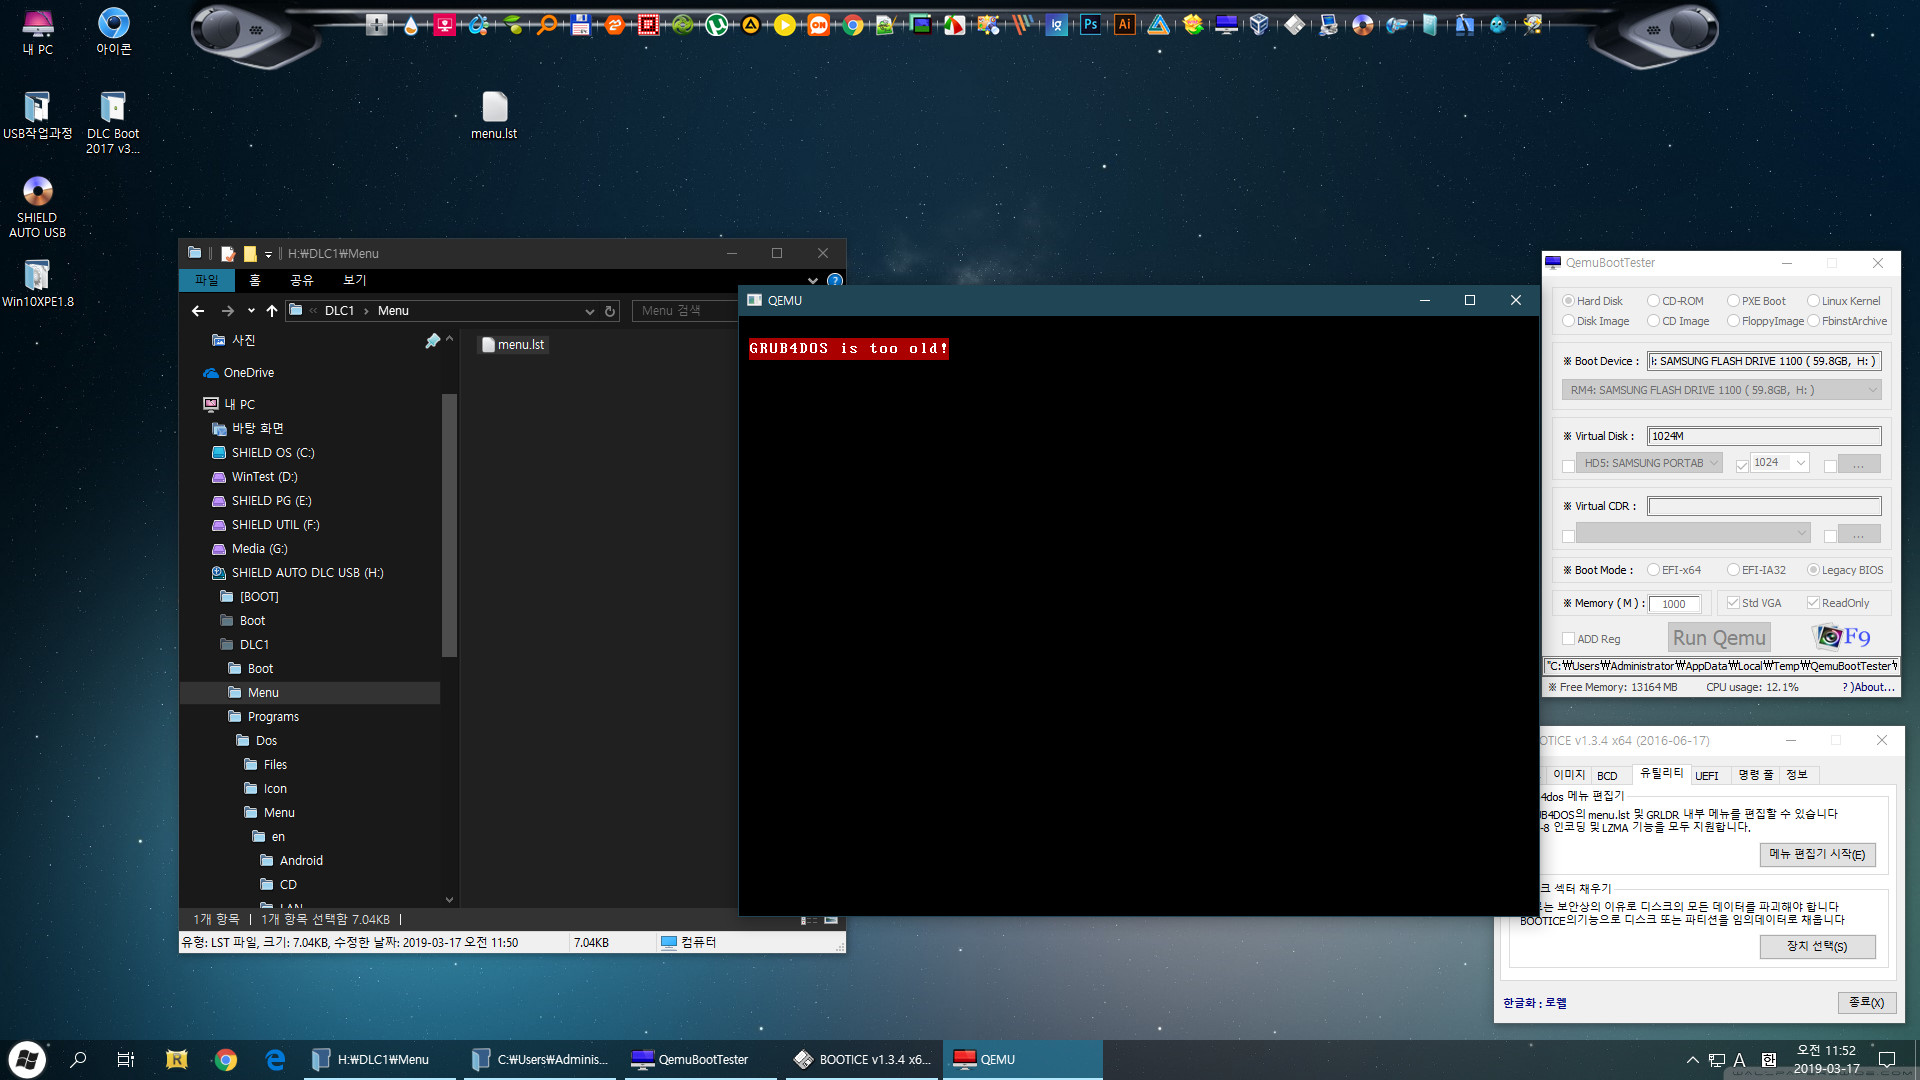
Task: Select the Disk Image radio option
Action: [x=1568, y=321]
